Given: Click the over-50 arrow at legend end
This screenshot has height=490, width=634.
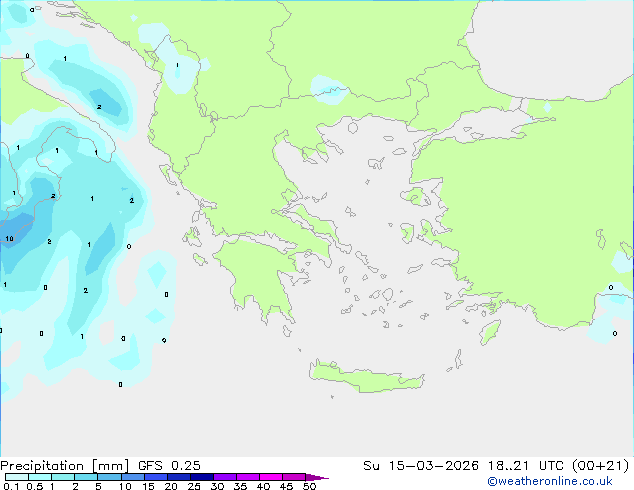Looking at the screenshot, I should click(x=317, y=477).
